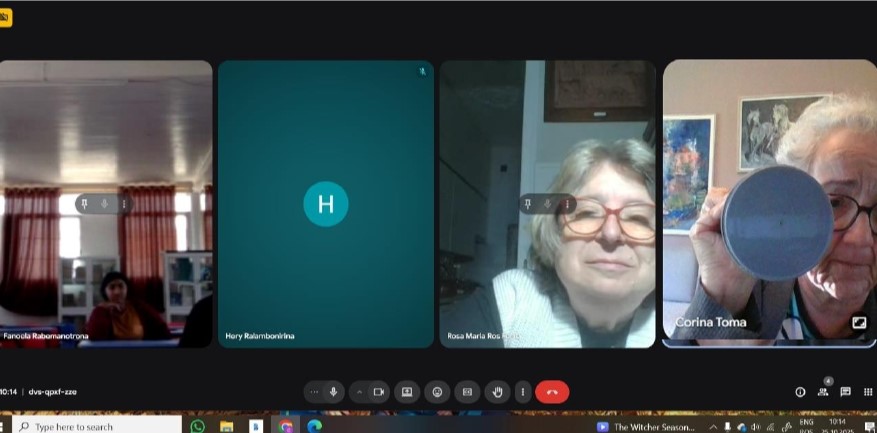Expand video settings arrow beside the camera
Image resolution: width=877 pixels, height=433 pixels.
(360, 392)
